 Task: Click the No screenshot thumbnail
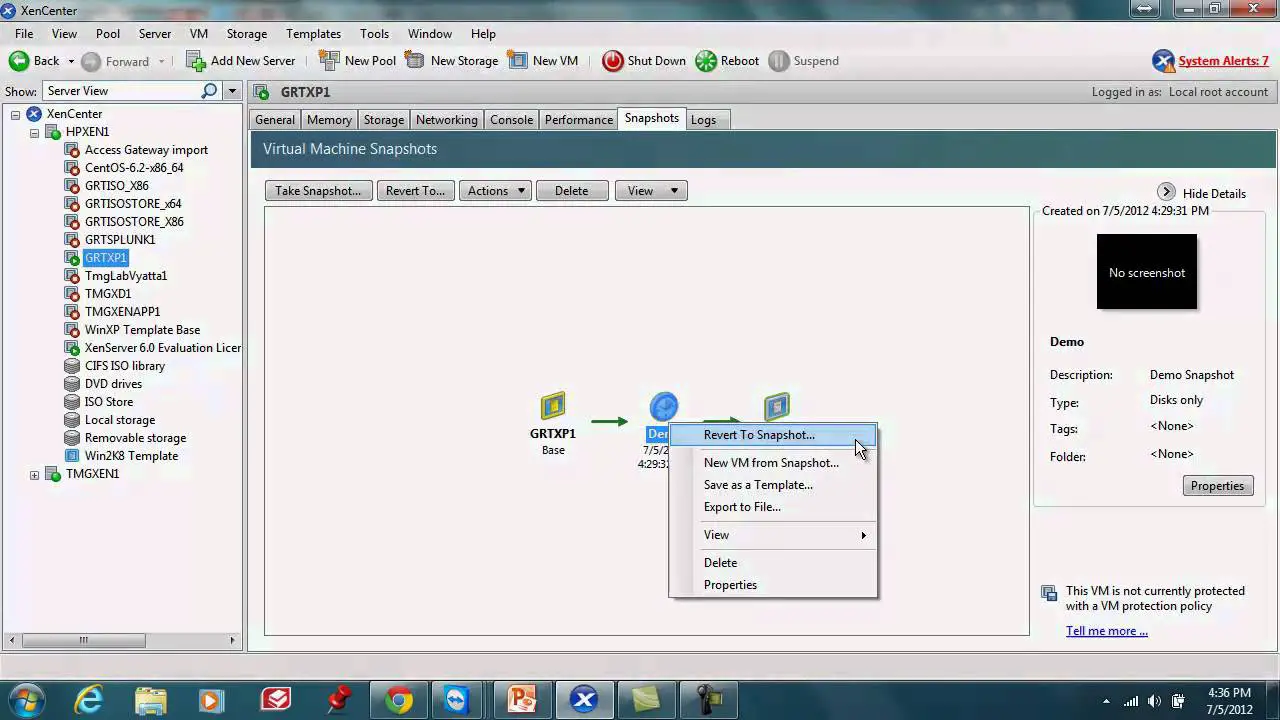[1146, 272]
